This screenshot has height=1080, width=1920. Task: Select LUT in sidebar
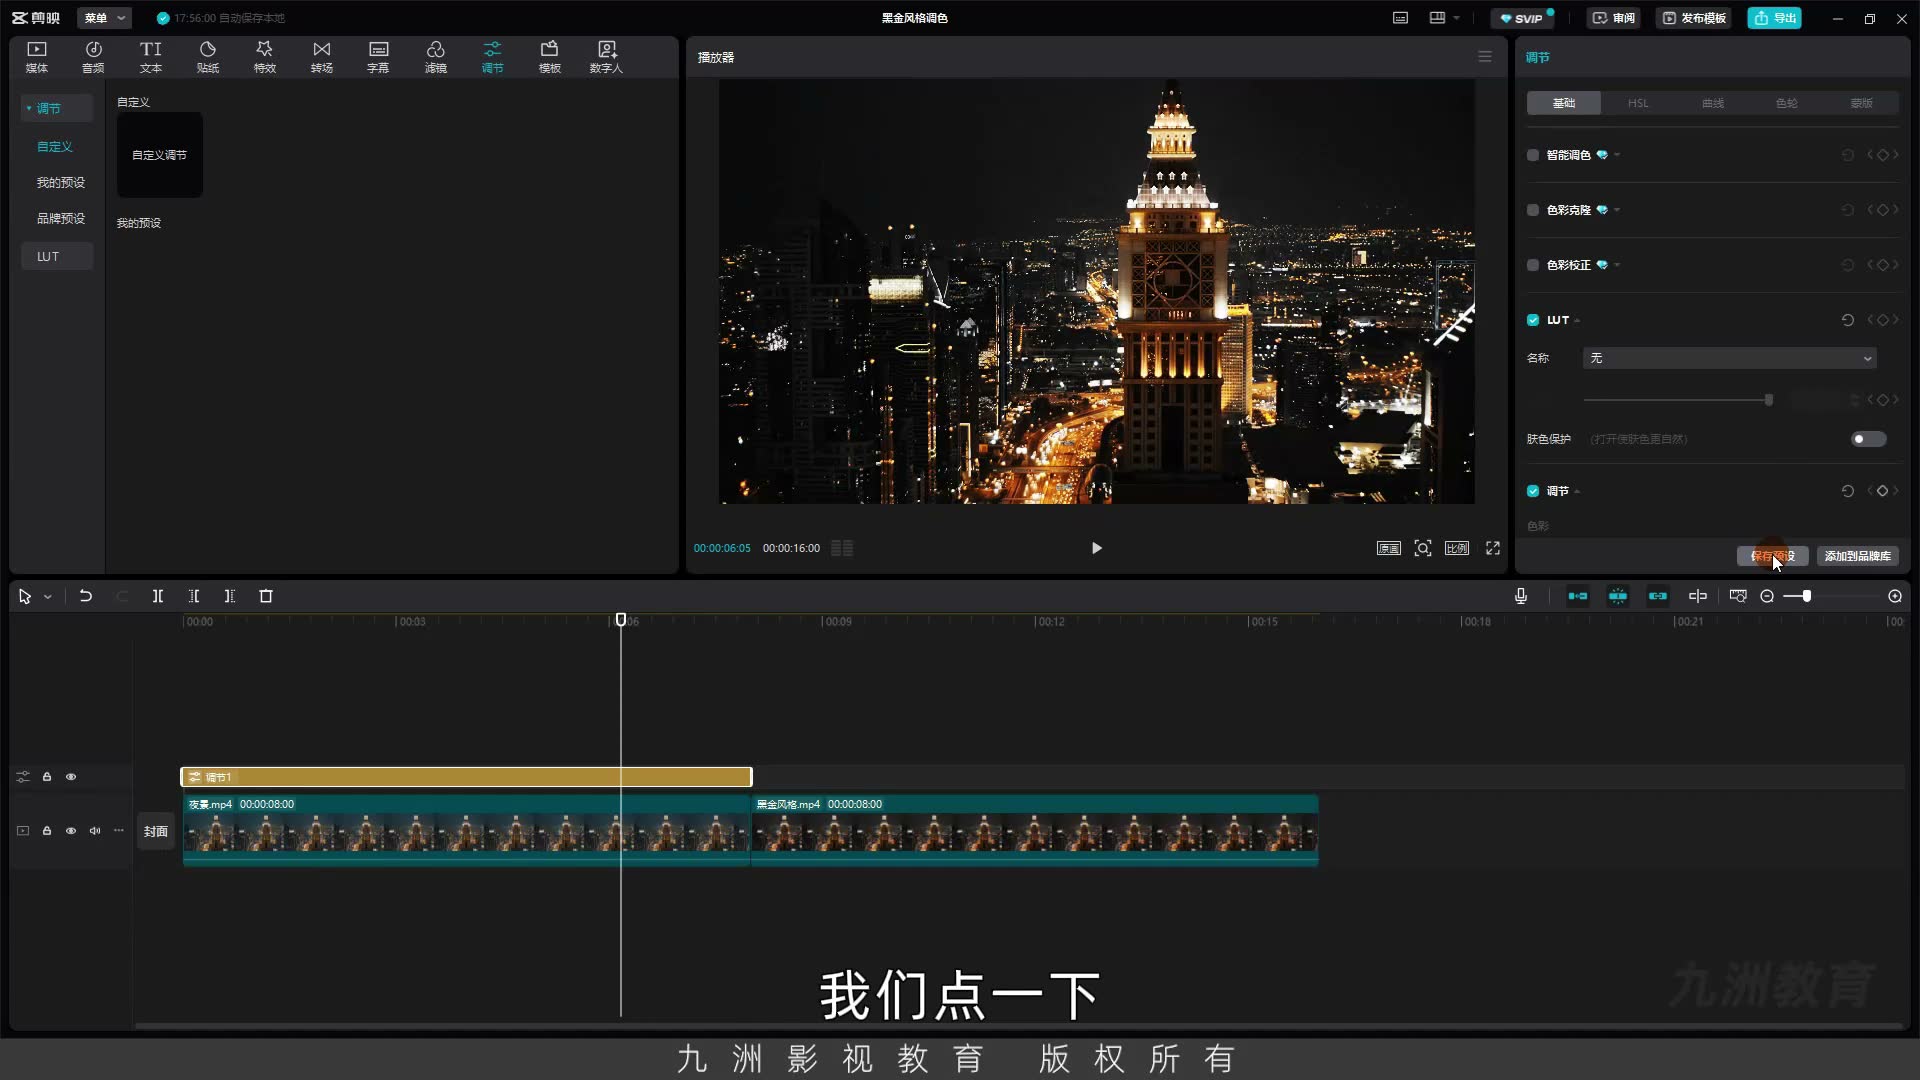[57, 256]
